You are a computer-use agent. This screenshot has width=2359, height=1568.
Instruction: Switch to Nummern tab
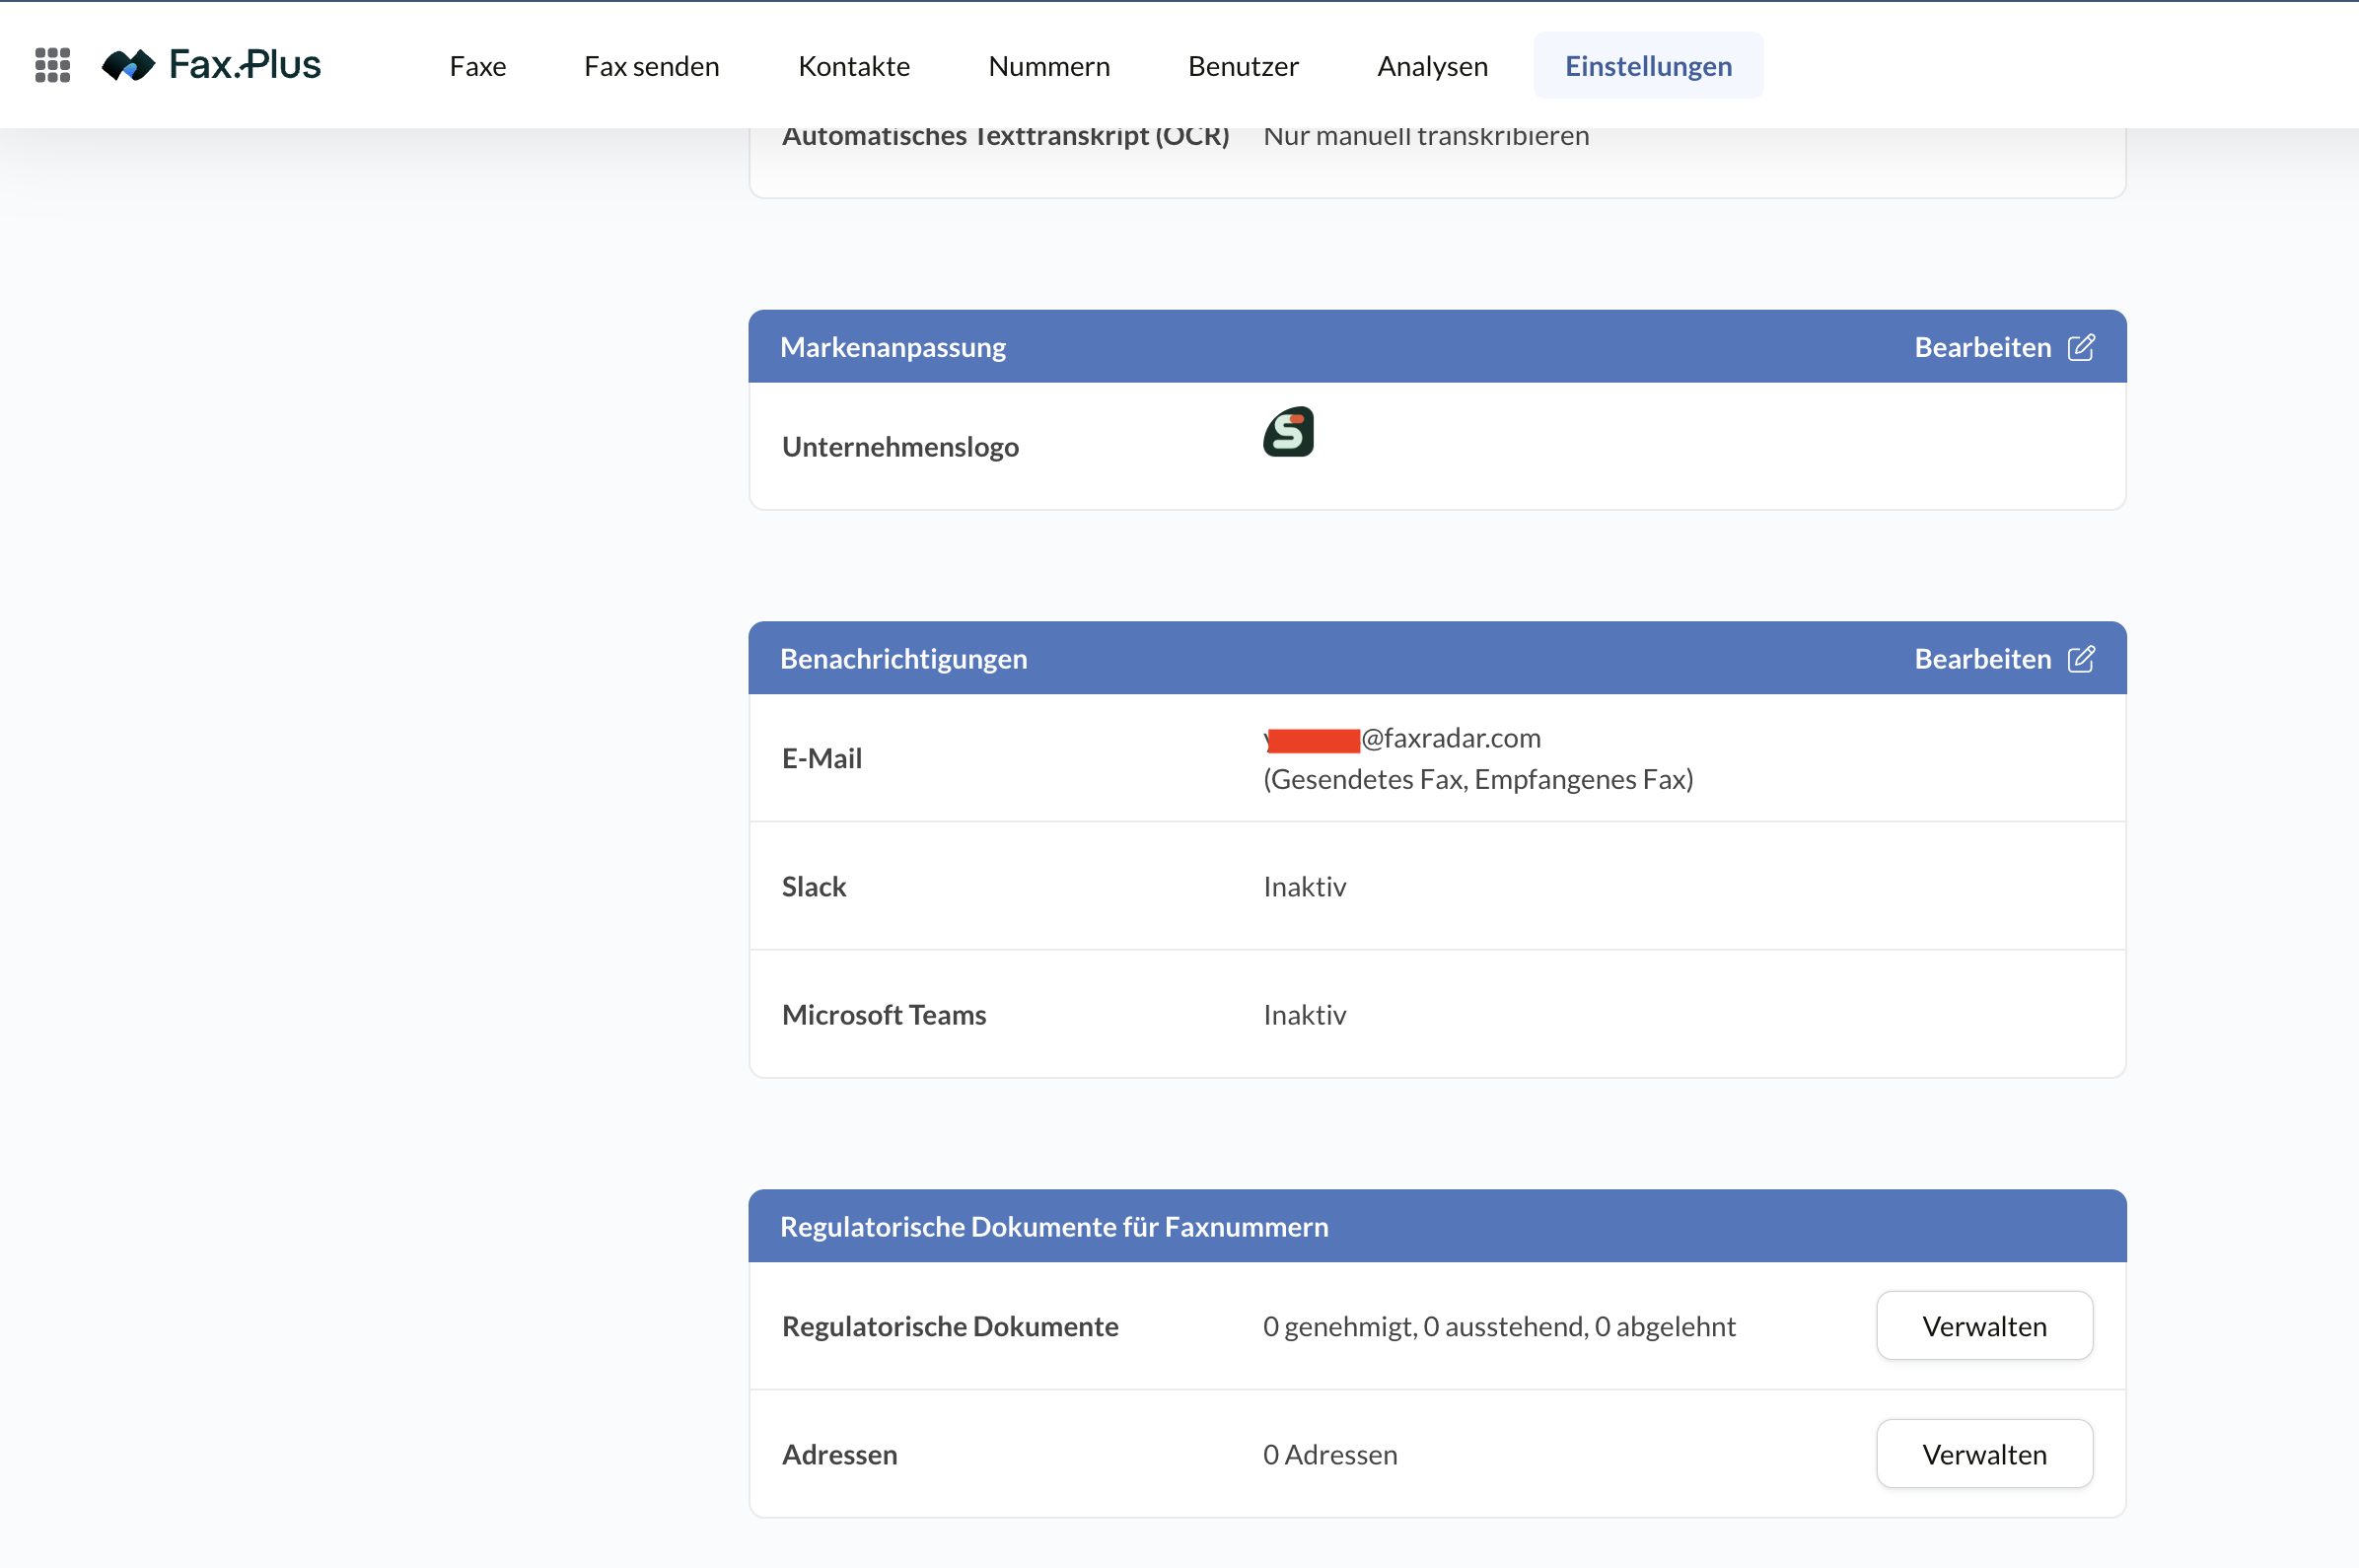pyautogui.click(x=1049, y=66)
